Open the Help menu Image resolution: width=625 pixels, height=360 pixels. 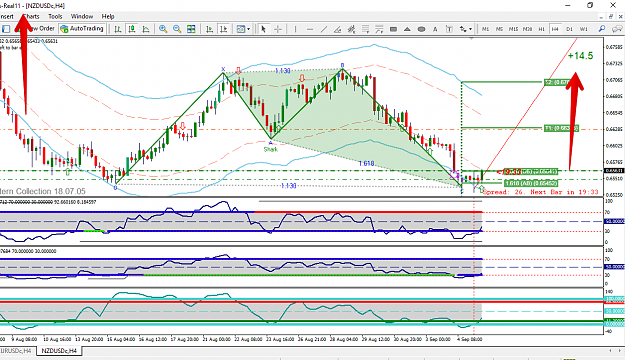click(x=108, y=16)
